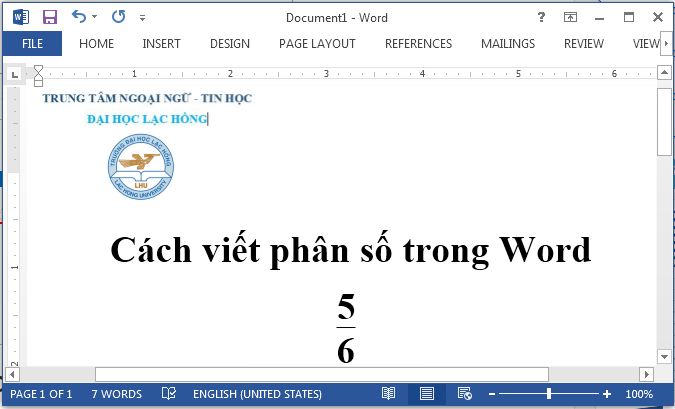Switch to the INSERT tab
This screenshot has height=409, width=675.
tap(161, 44)
